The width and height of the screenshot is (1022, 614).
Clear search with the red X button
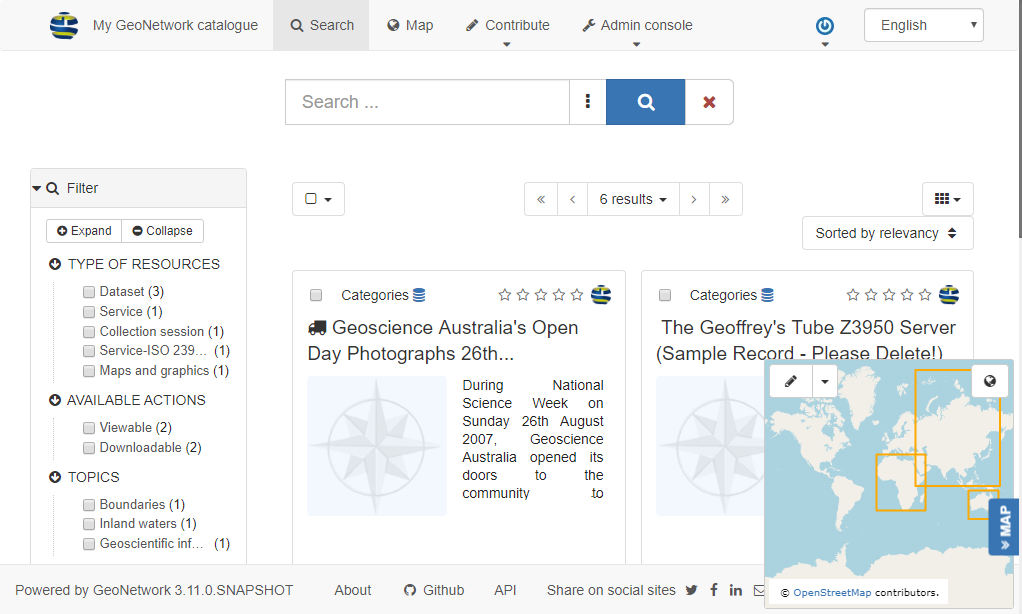pos(709,102)
